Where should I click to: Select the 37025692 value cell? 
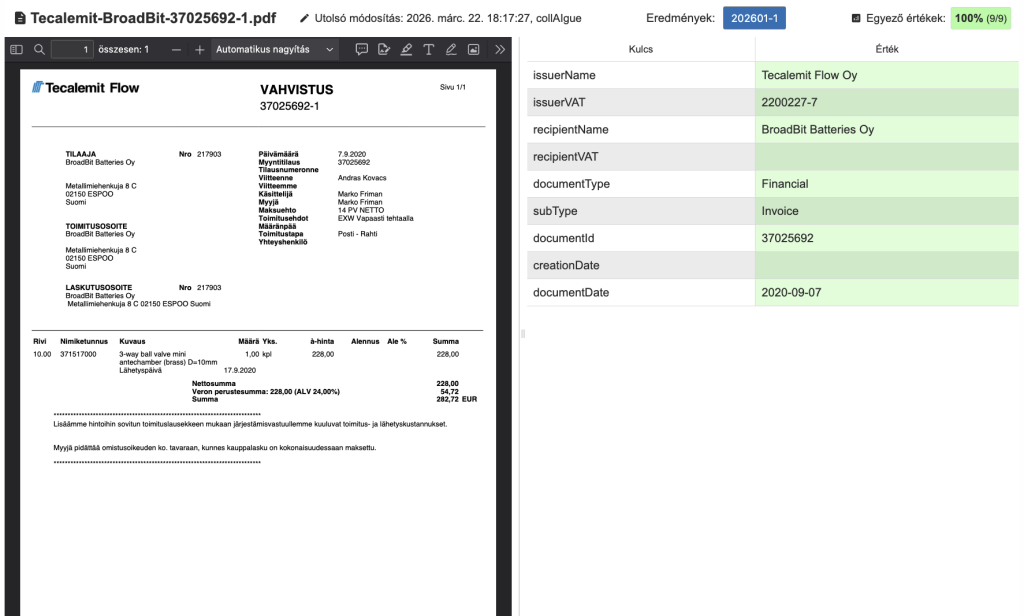coord(887,238)
